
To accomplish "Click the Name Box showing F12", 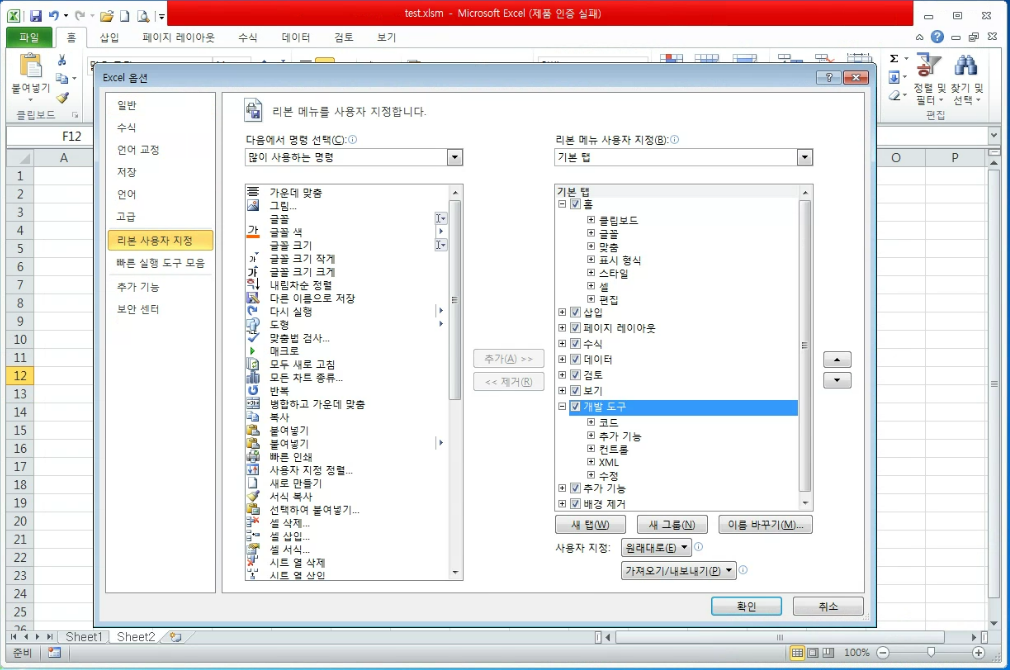I will [x=50, y=136].
